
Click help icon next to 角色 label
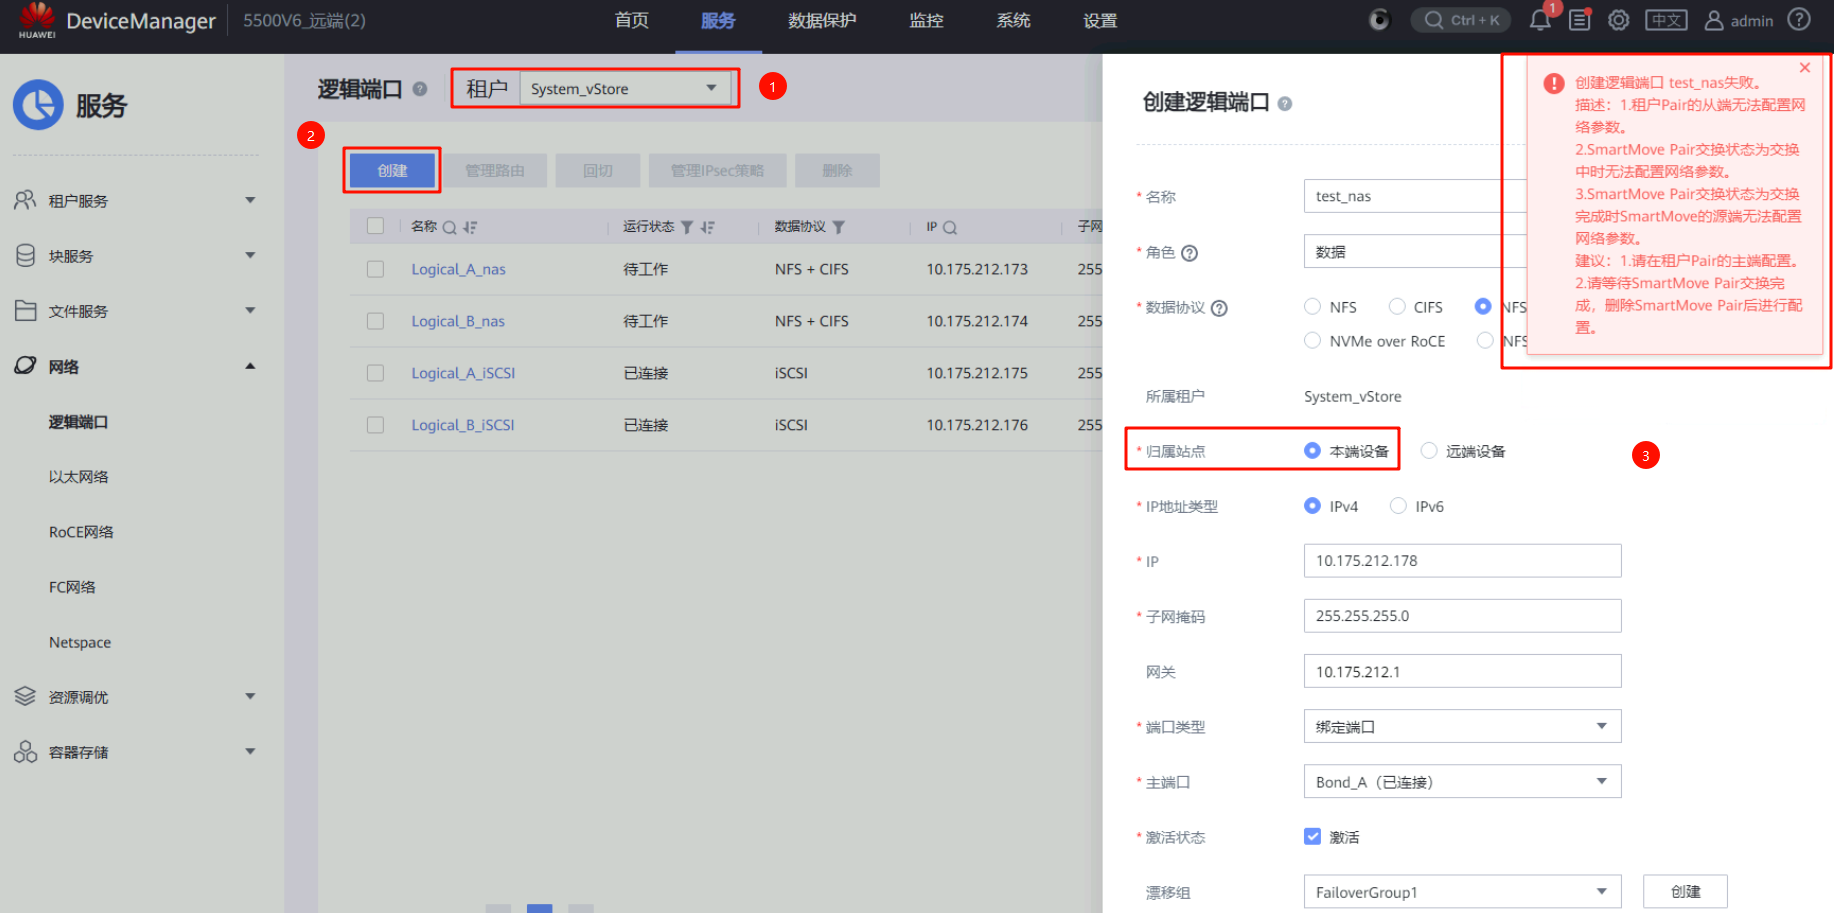point(1189,253)
